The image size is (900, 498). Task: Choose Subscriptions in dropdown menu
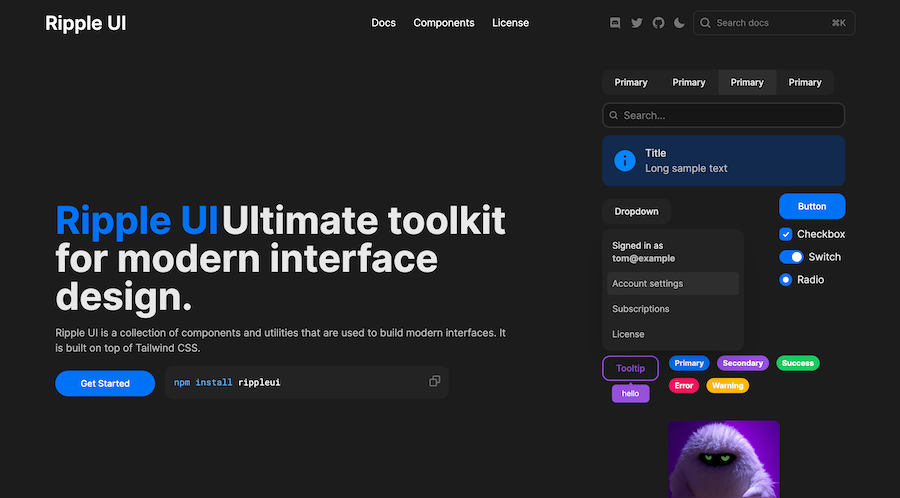click(673, 309)
